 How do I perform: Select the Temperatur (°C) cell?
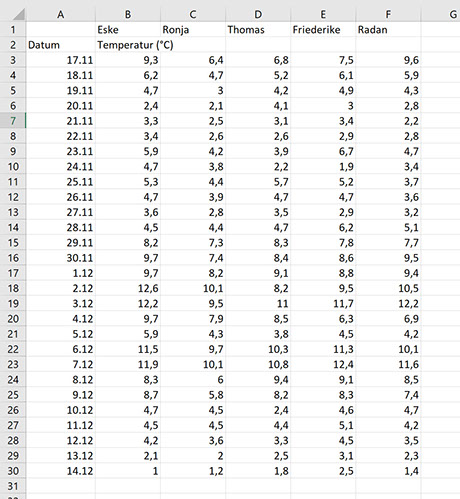pyautogui.click(x=135, y=45)
